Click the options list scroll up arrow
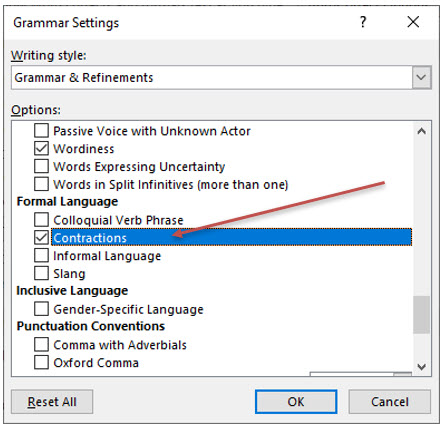Viewport: 448px width, 428px height. click(x=421, y=131)
